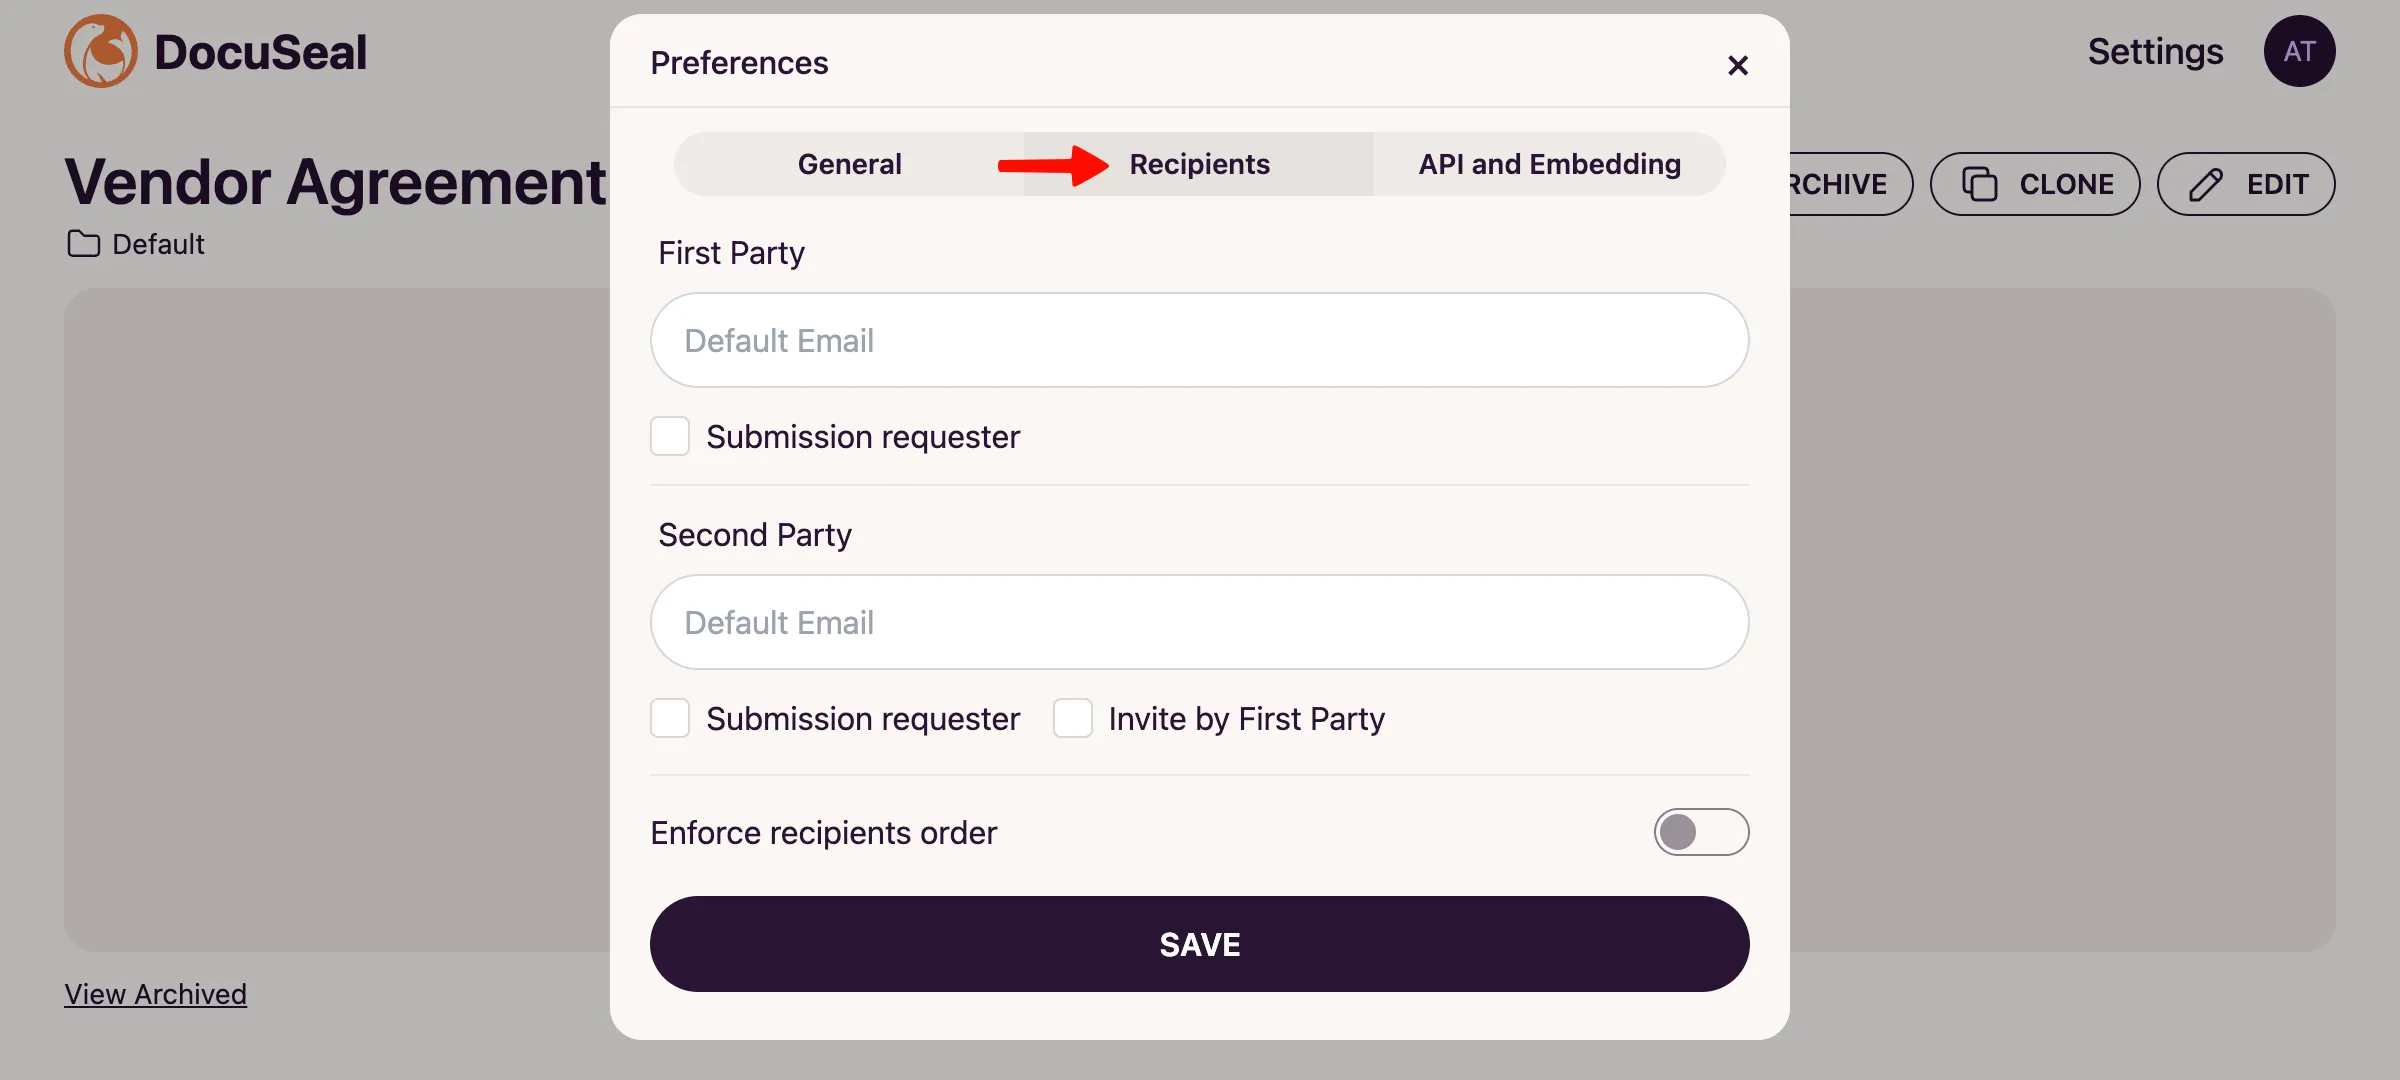The width and height of the screenshot is (2400, 1080).
Task: Click the Edit pencil icon
Action: [x=2208, y=184]
